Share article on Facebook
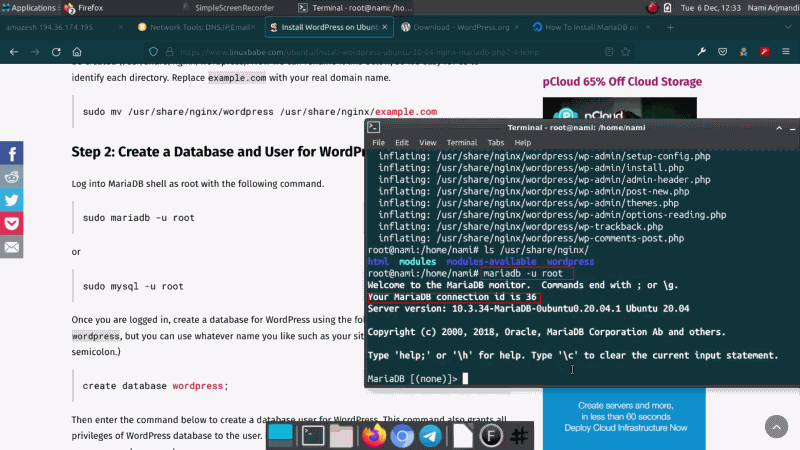Image resolution: width=800 pixels, height=450 pixels. 12,153
